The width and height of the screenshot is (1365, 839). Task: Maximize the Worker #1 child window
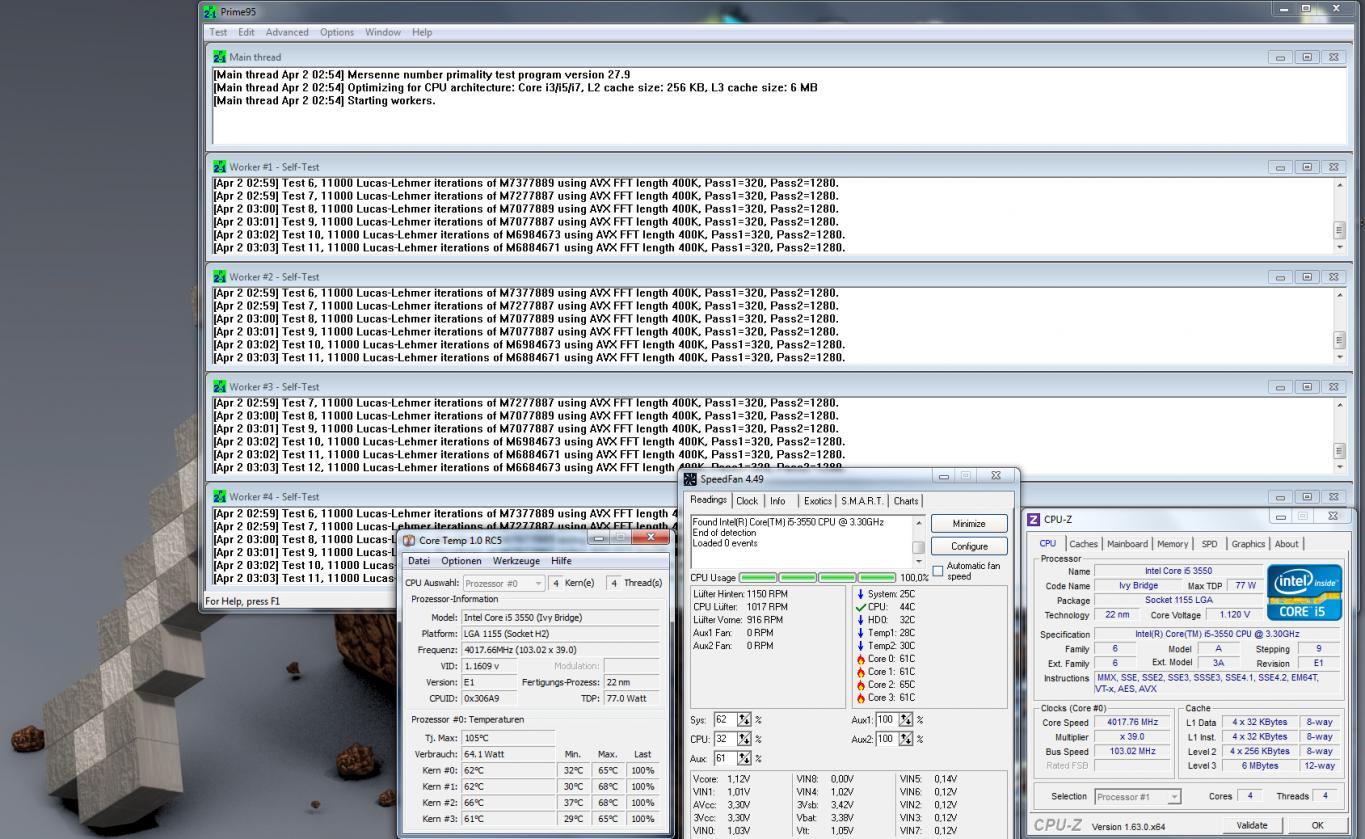[x=1307, y=167]
